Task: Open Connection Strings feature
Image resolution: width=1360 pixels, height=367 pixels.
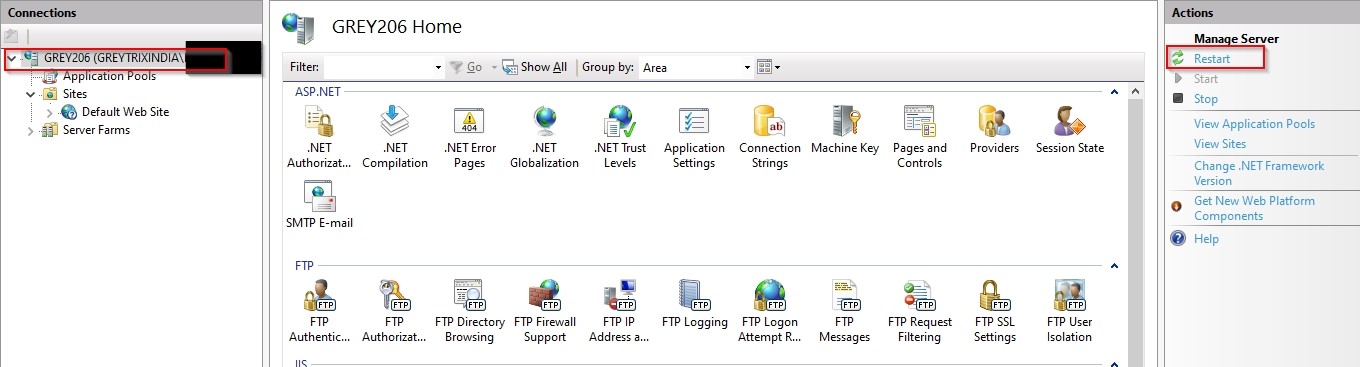Action: tap(770, 137)
